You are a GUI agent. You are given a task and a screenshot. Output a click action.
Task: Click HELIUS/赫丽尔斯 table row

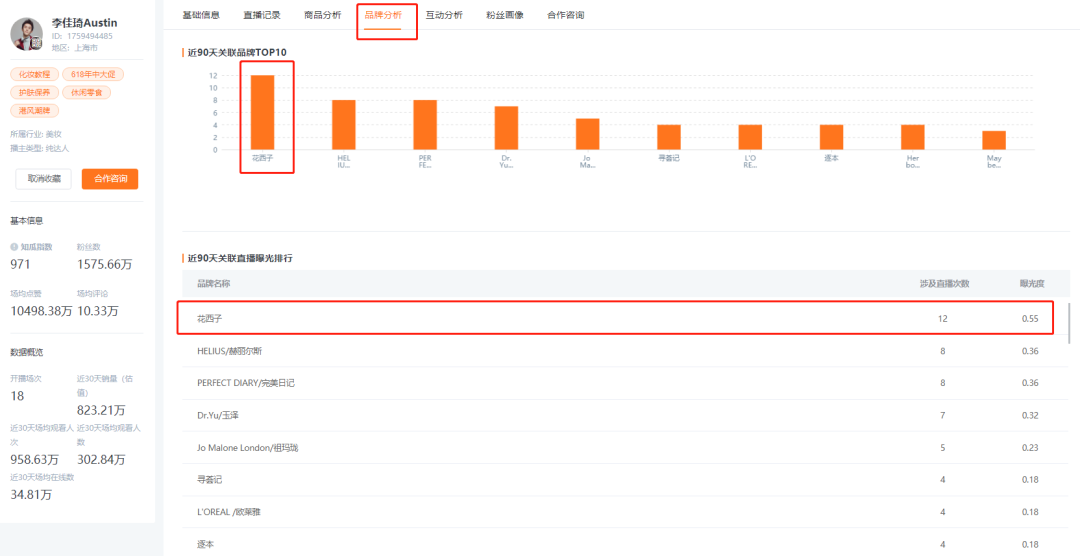[625, 351]
